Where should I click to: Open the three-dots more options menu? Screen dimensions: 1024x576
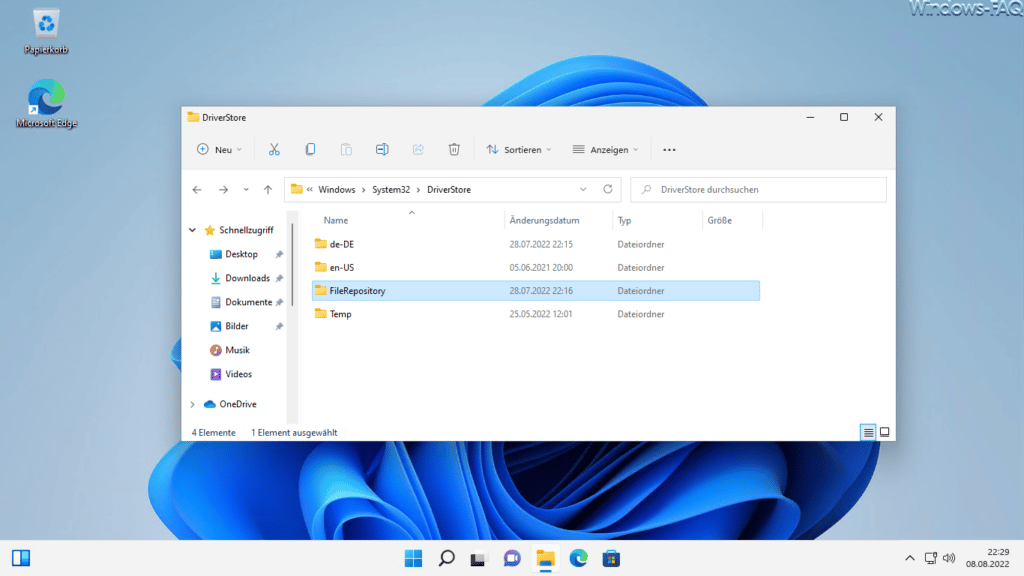coord(669,150)
